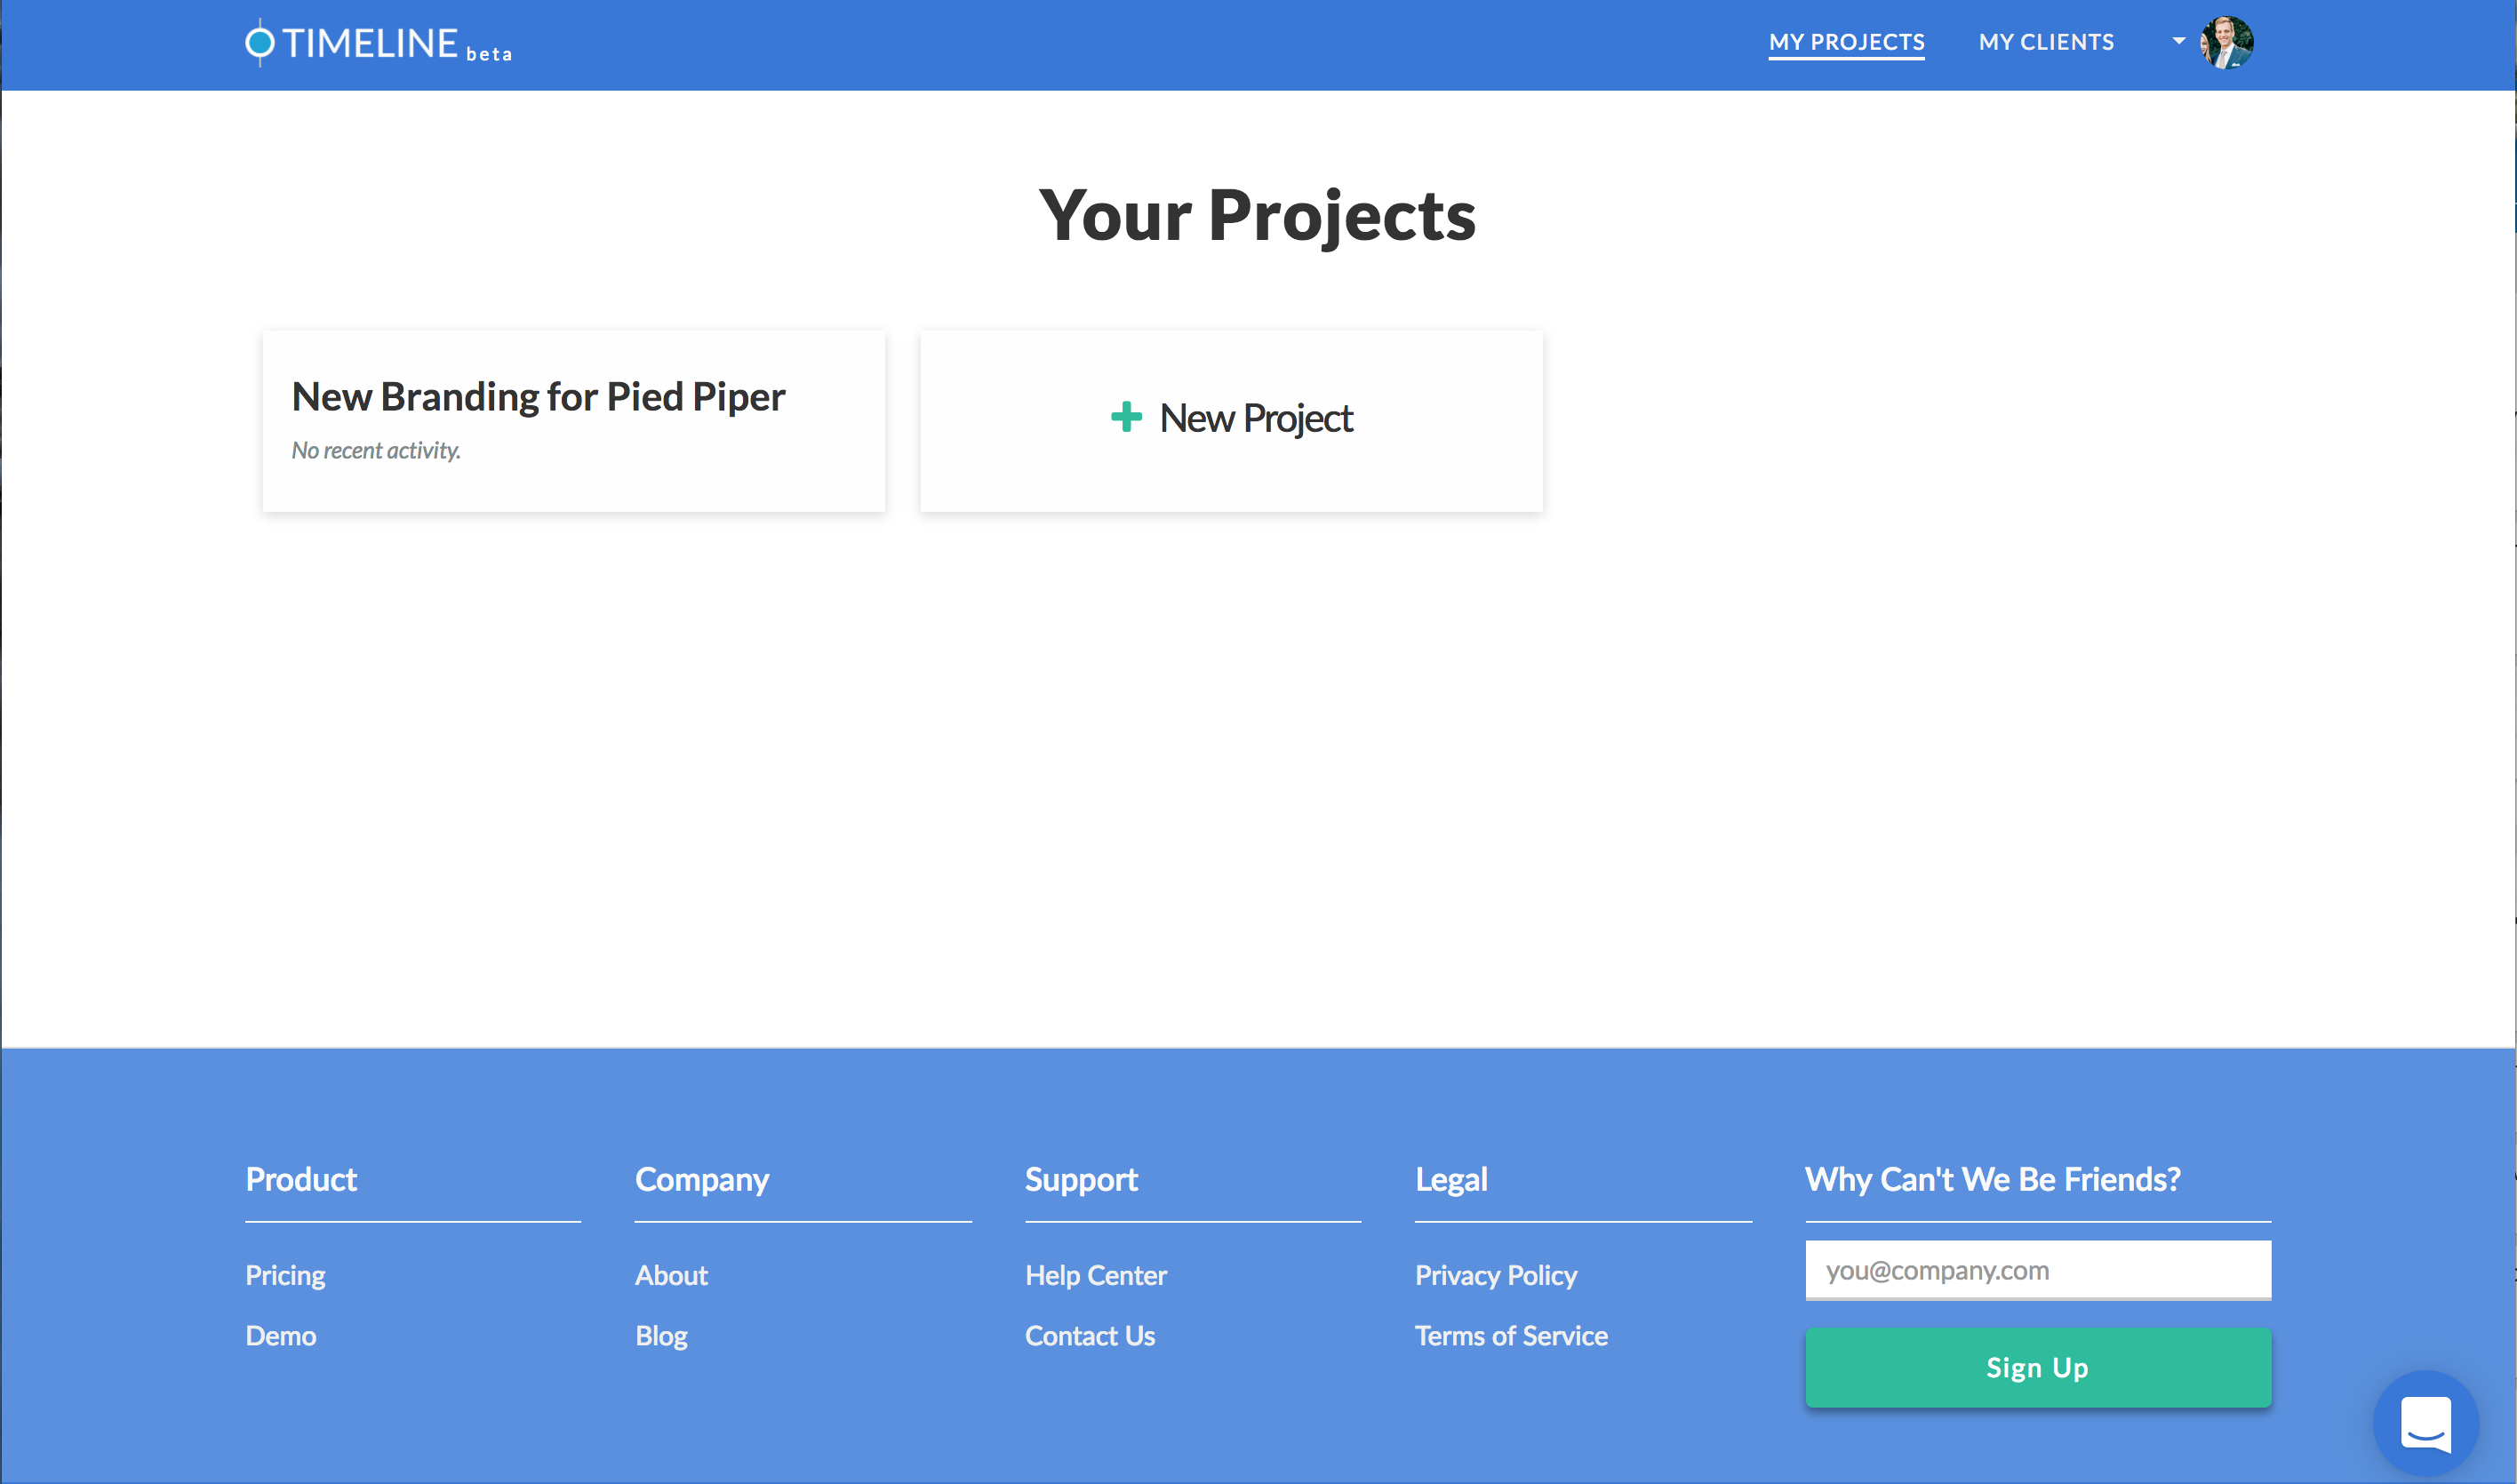Click the Support footer heading
2517x1484 pixels.
pos(1081,1181)
